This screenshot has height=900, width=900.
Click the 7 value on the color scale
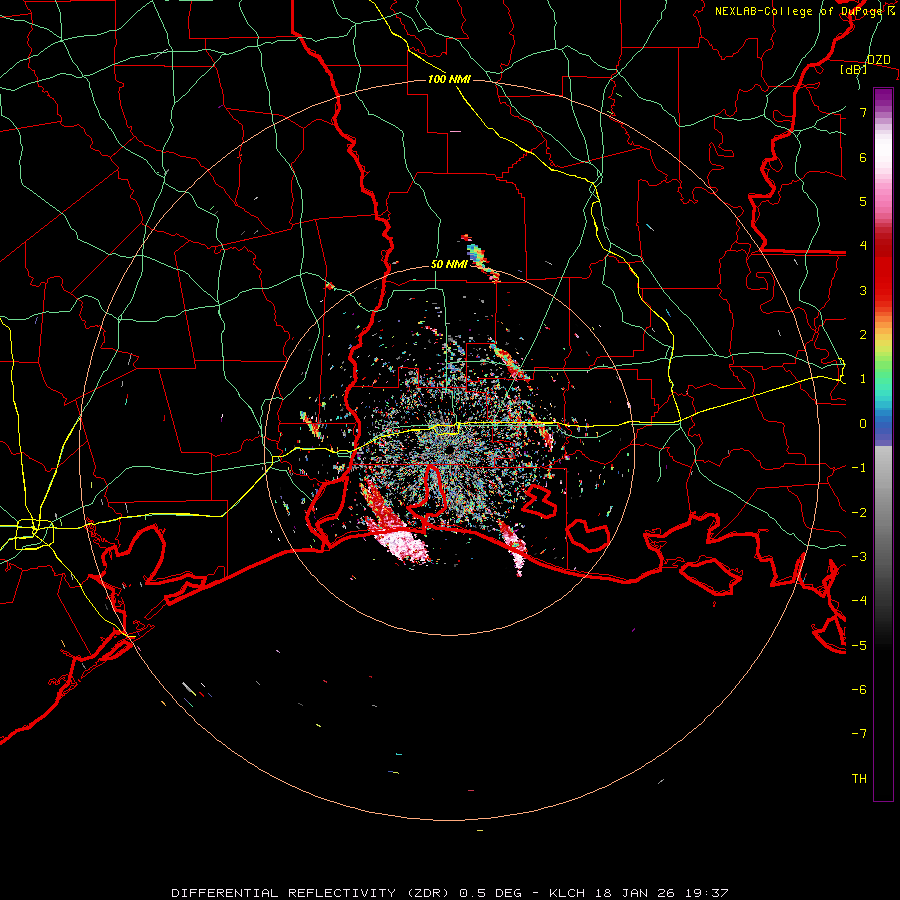863,112
